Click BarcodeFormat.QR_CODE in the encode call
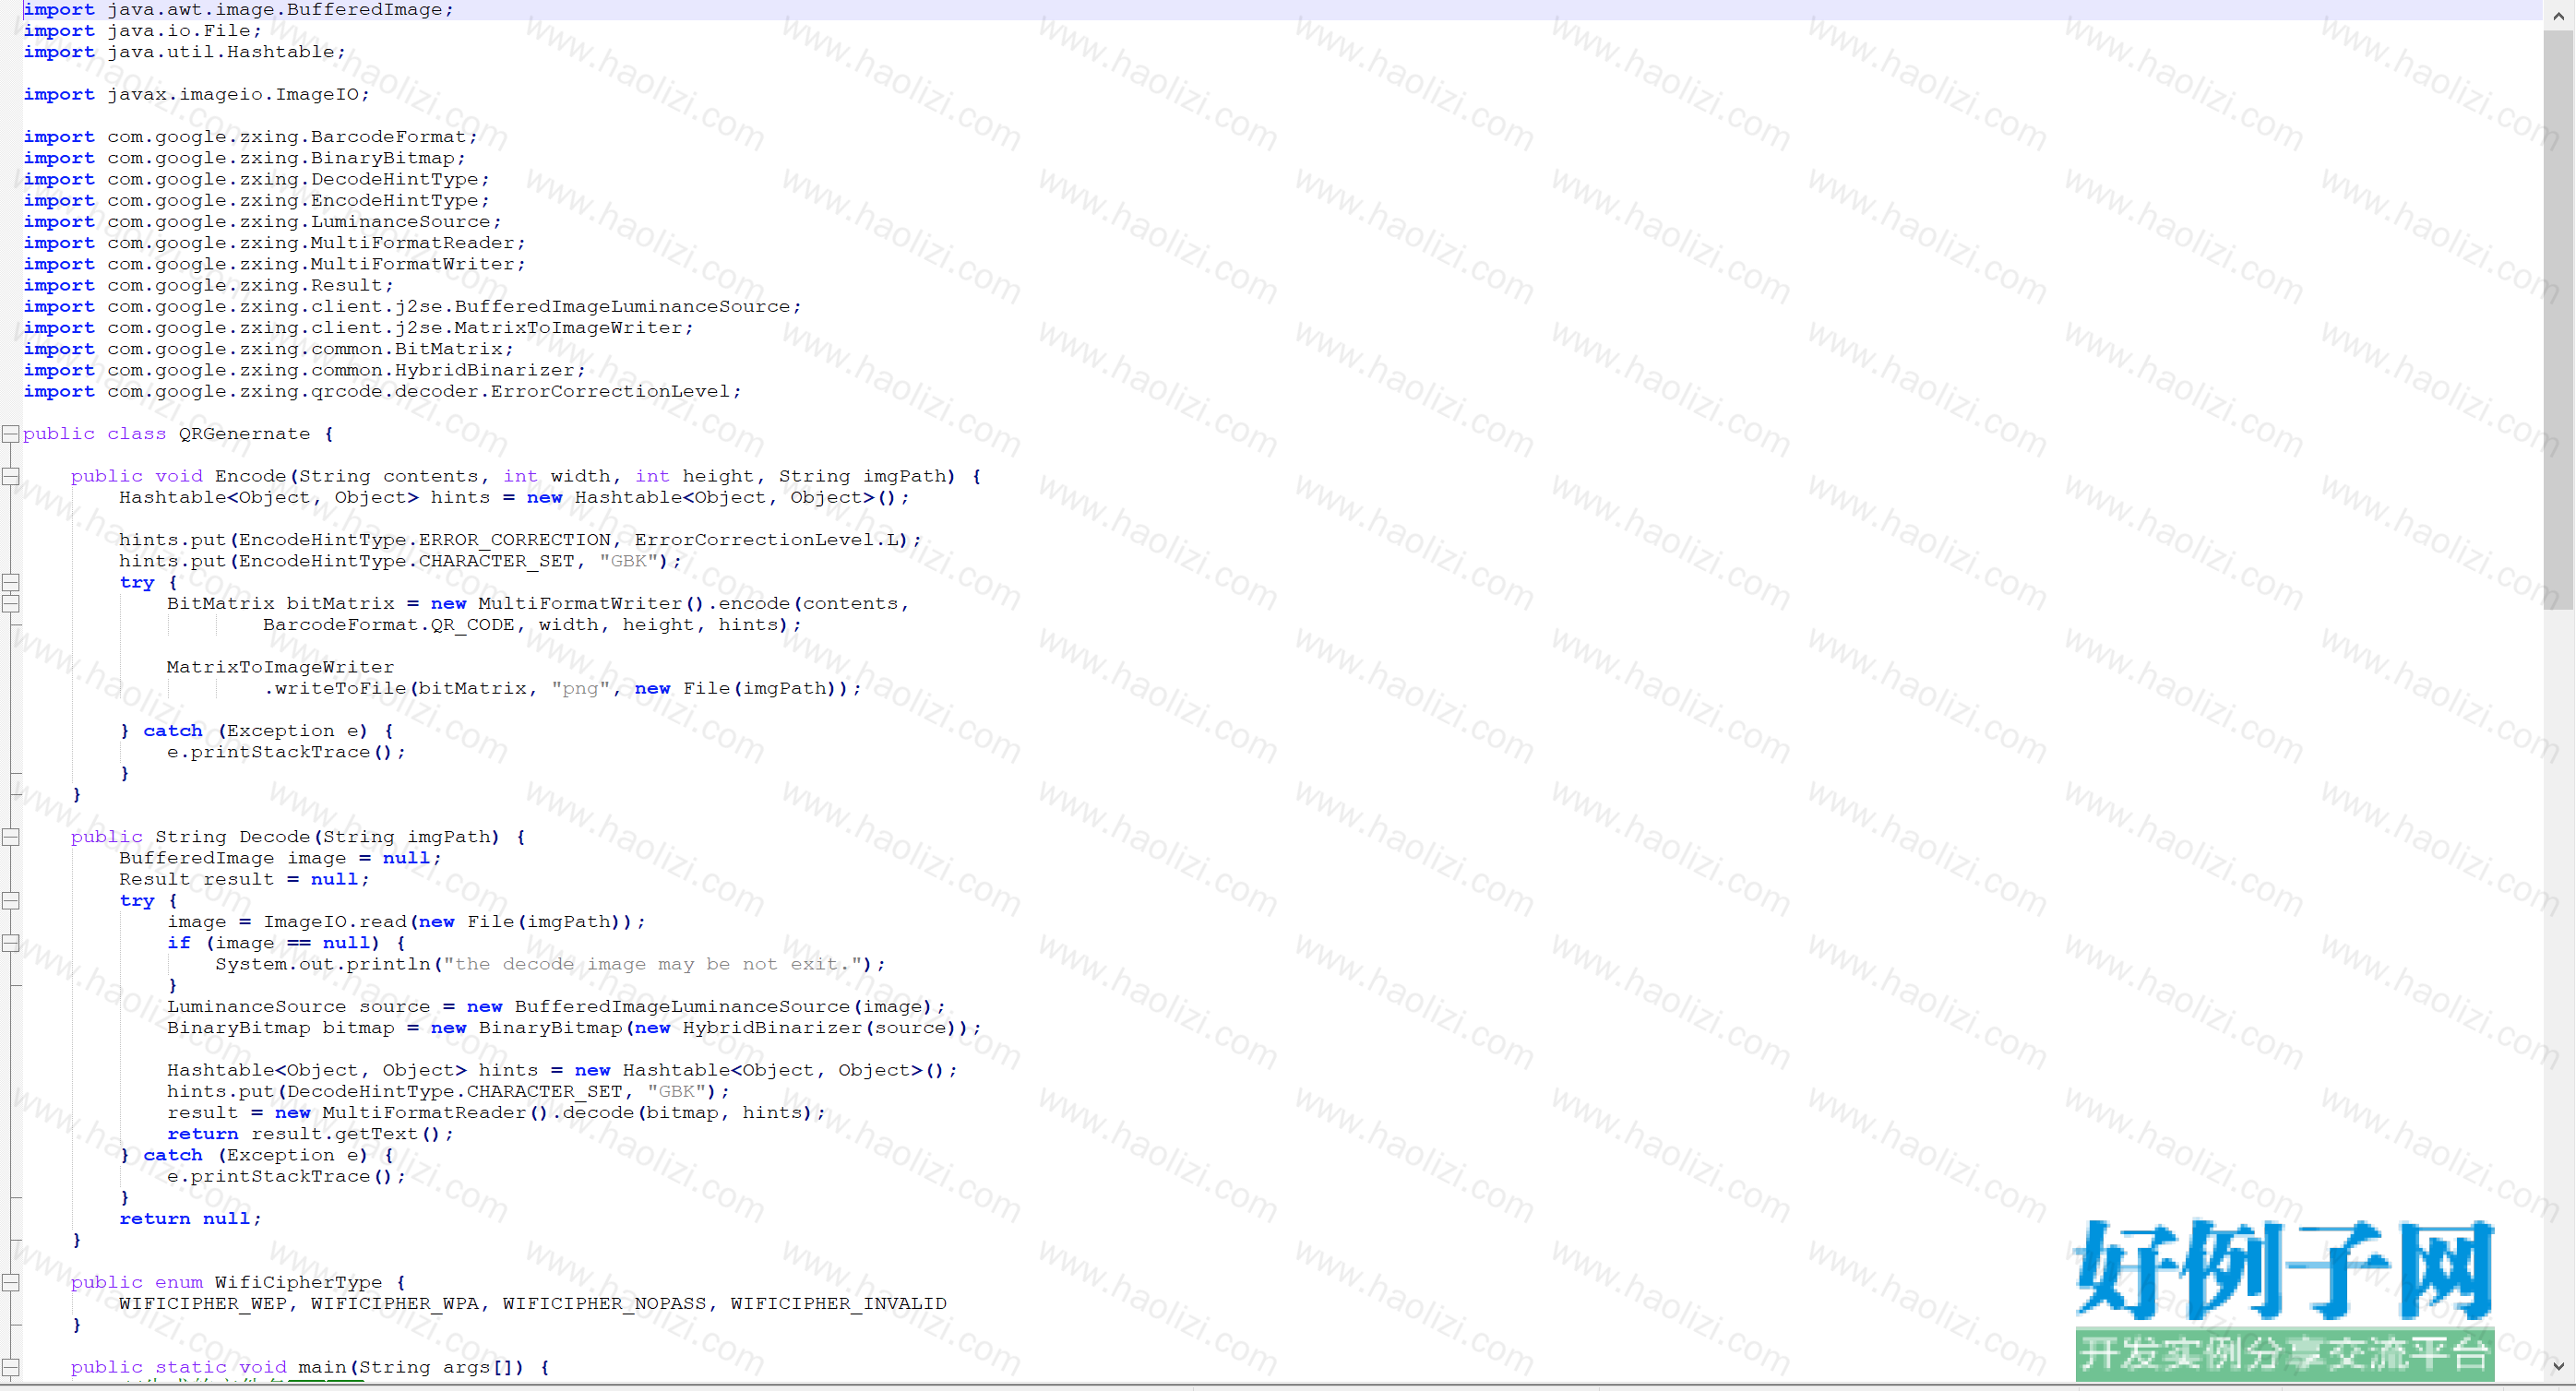 pos(388,625)
